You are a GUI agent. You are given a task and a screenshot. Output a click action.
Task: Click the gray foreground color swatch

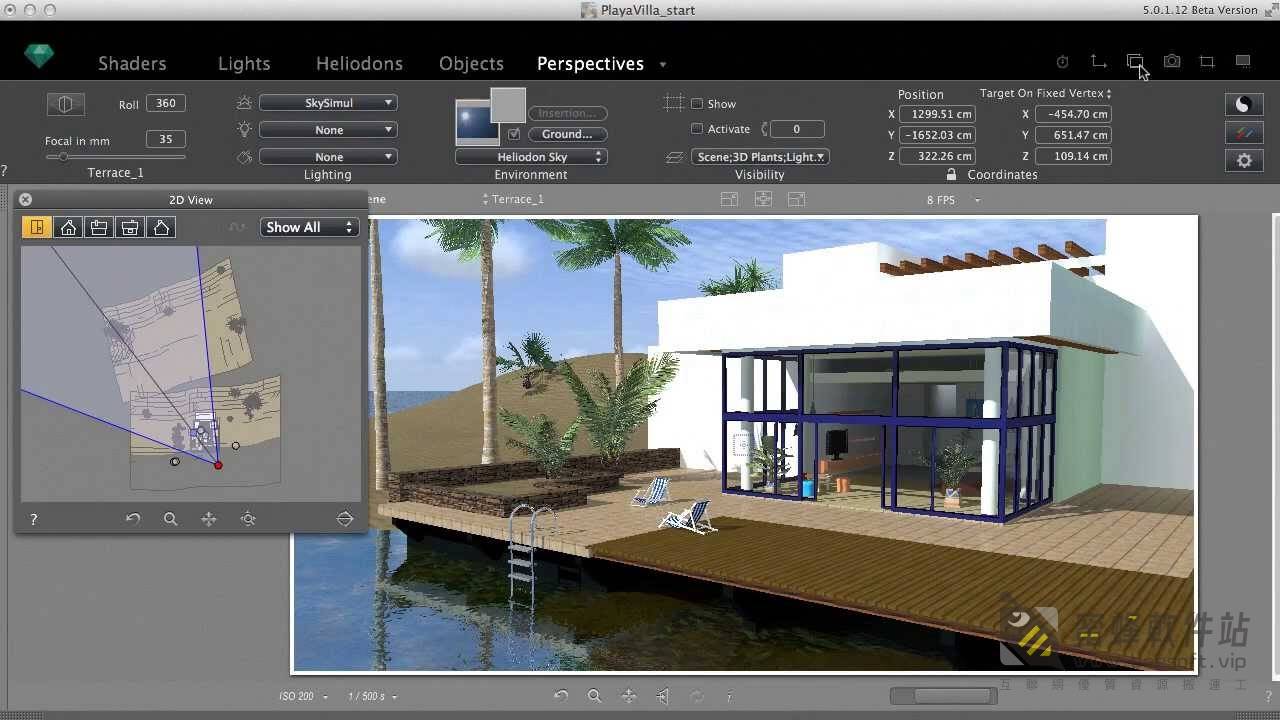(x=508, y=104)
